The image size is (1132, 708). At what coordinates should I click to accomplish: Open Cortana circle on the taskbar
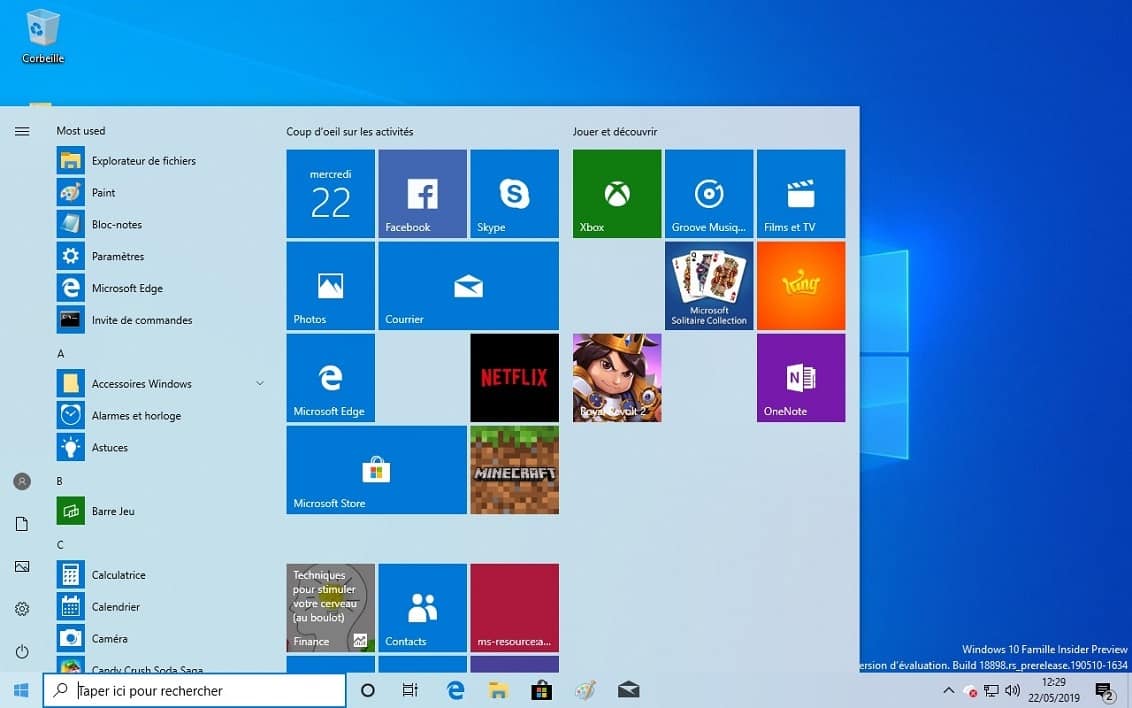(x=367, y=691)
